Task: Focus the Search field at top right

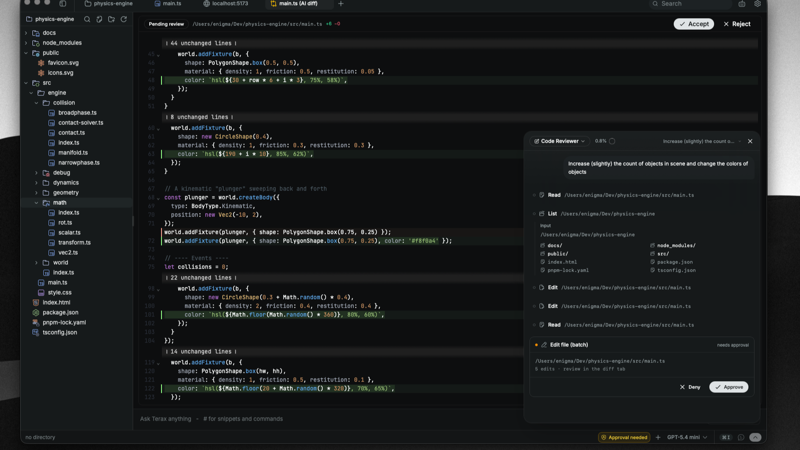Action: coord(691,4)
